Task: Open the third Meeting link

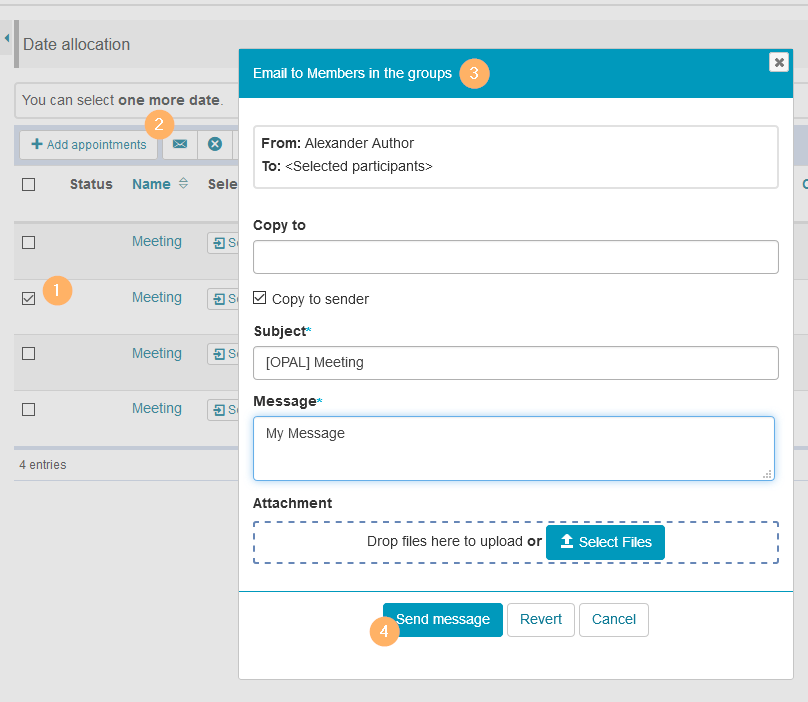Action: click(x=157, y=353)
